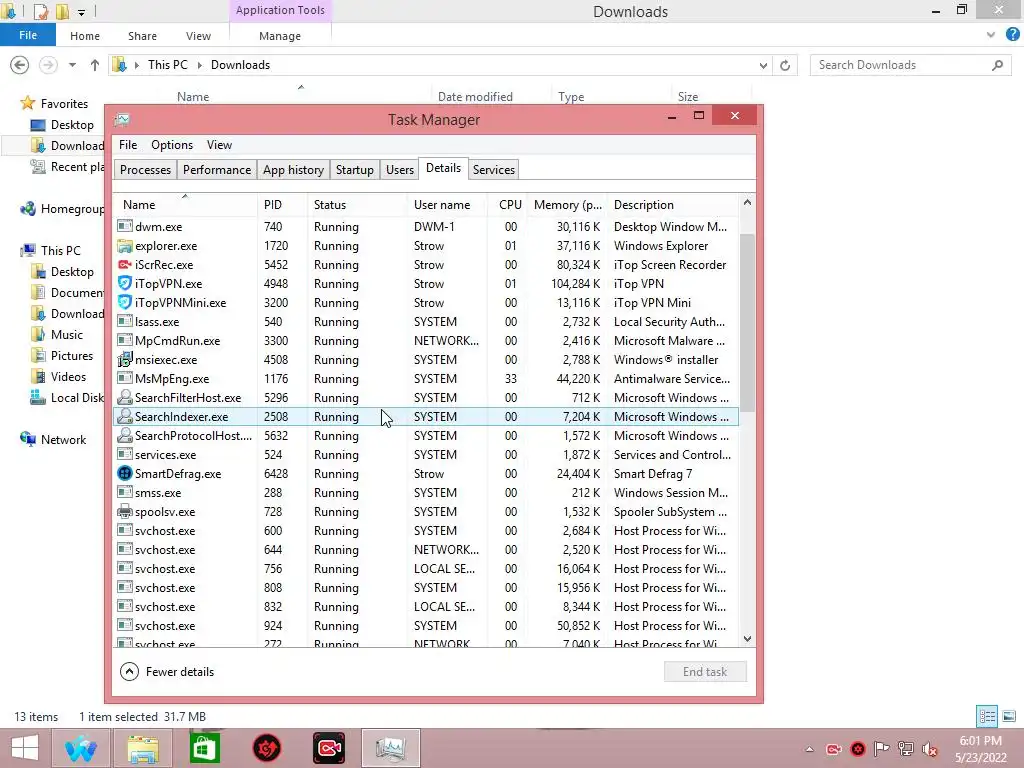This screenshot has width=1024, height=768.
Task: Expand This PC breadcrumb arrow
Action: pyautogui.click(x=199, y=65)
